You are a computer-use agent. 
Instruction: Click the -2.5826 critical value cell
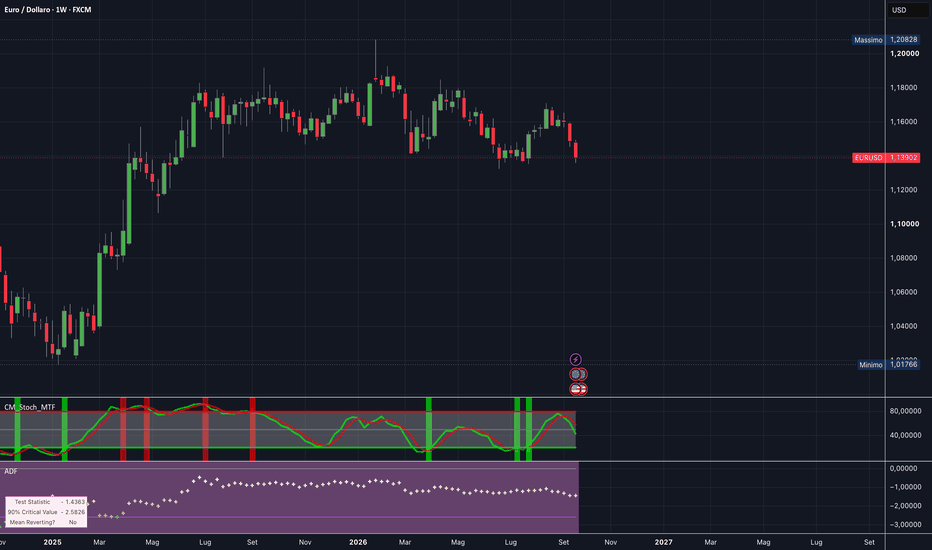coord(73,512)
